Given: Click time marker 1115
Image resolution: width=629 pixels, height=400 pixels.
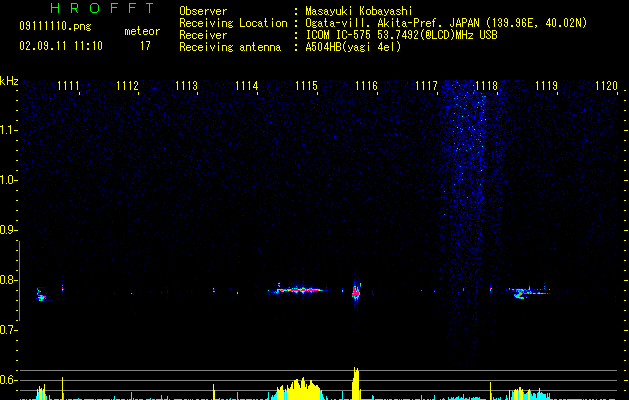Looking at the screenshot, I should coord(306,86).
